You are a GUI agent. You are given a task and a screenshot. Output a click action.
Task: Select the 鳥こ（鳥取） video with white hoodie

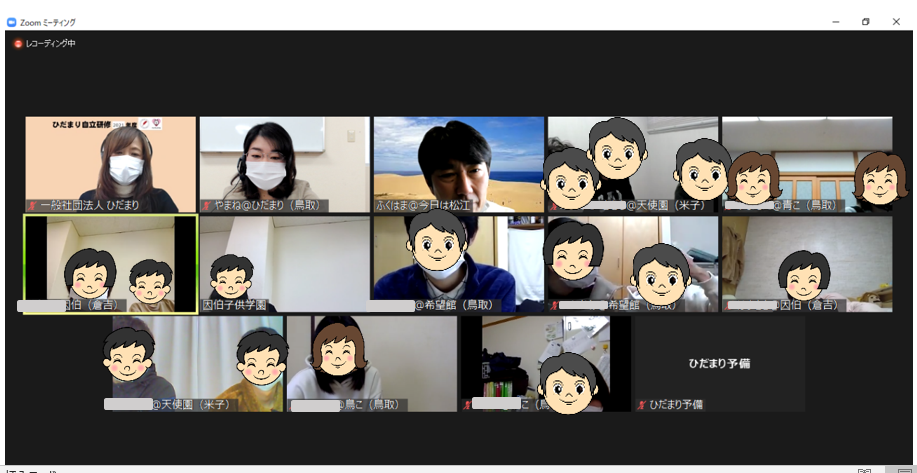tap(372, 364)
